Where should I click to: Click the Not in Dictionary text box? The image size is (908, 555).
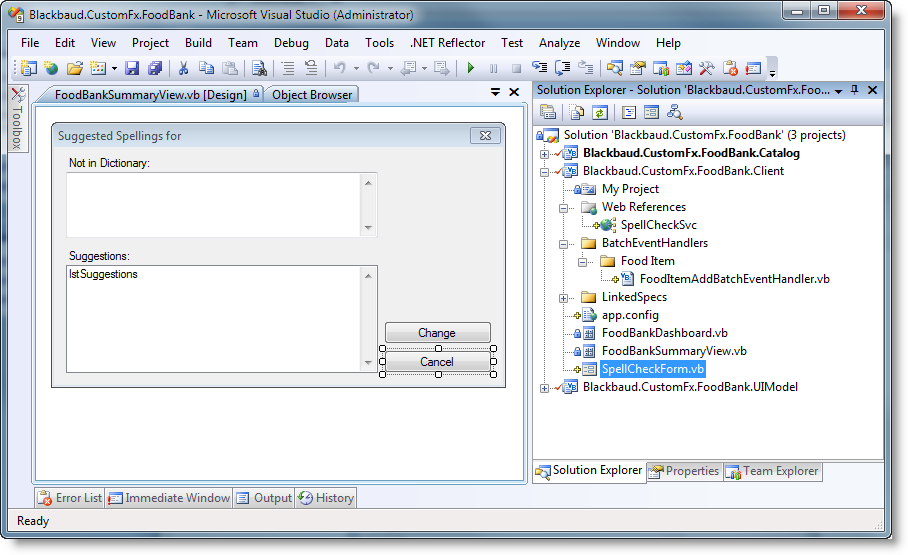pos(222,205)
